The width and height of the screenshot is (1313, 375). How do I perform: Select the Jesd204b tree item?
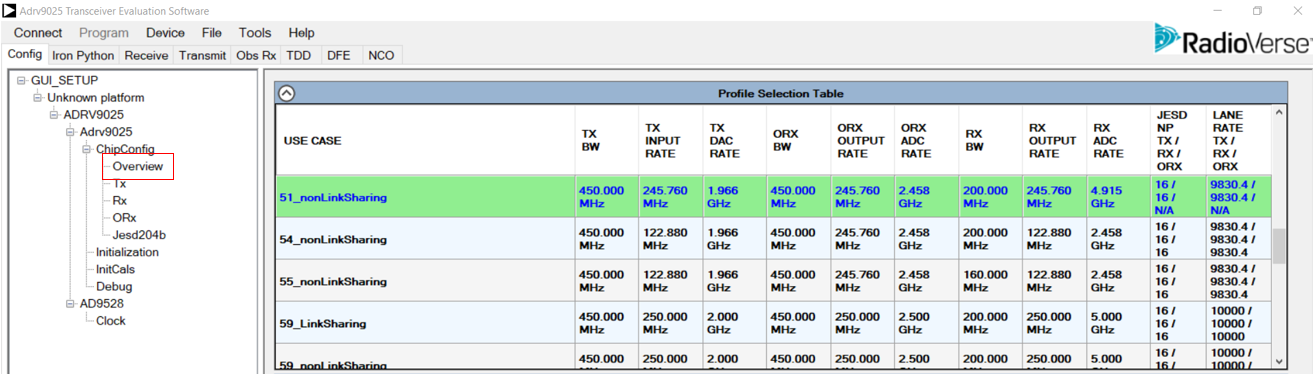click(x=139, y=235)
